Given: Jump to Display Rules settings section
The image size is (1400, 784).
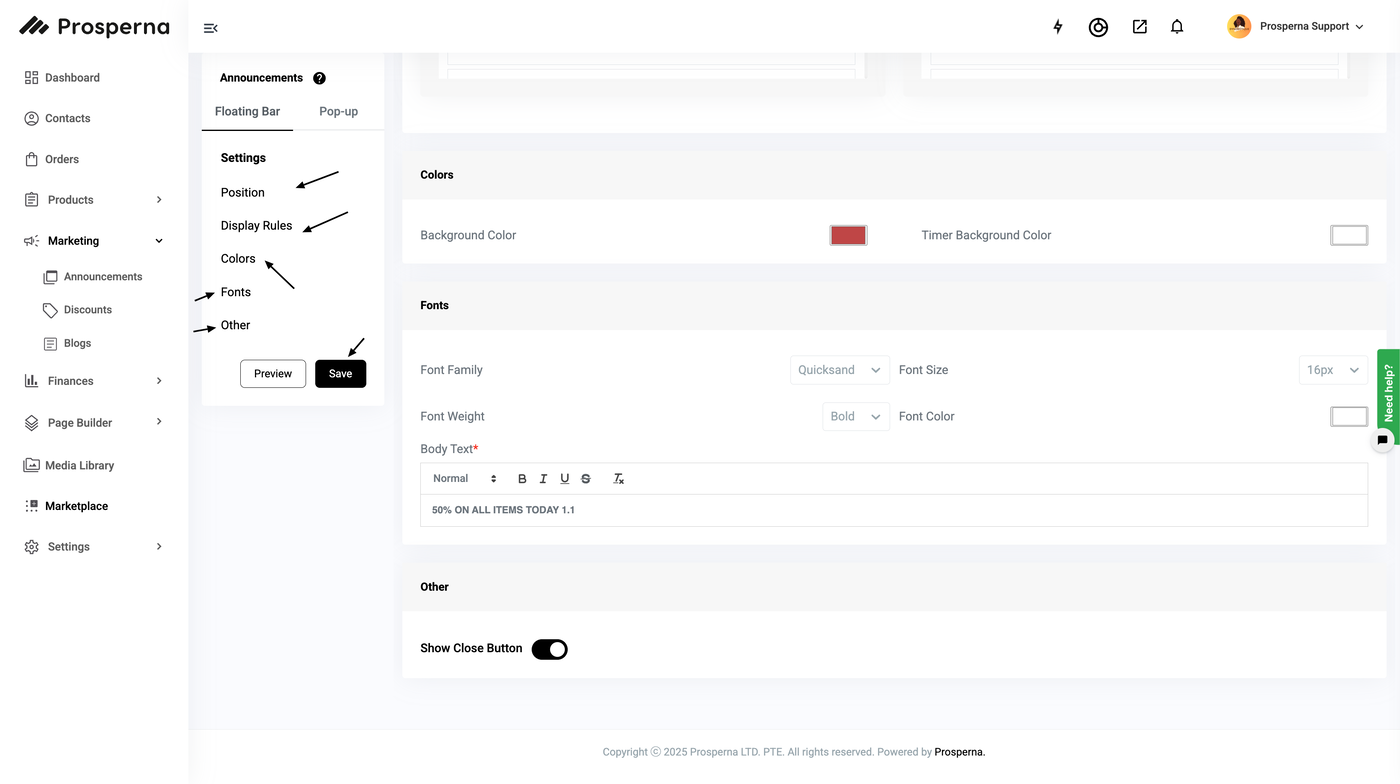Looking at the screenshot, I should click(x=257, y=226).
